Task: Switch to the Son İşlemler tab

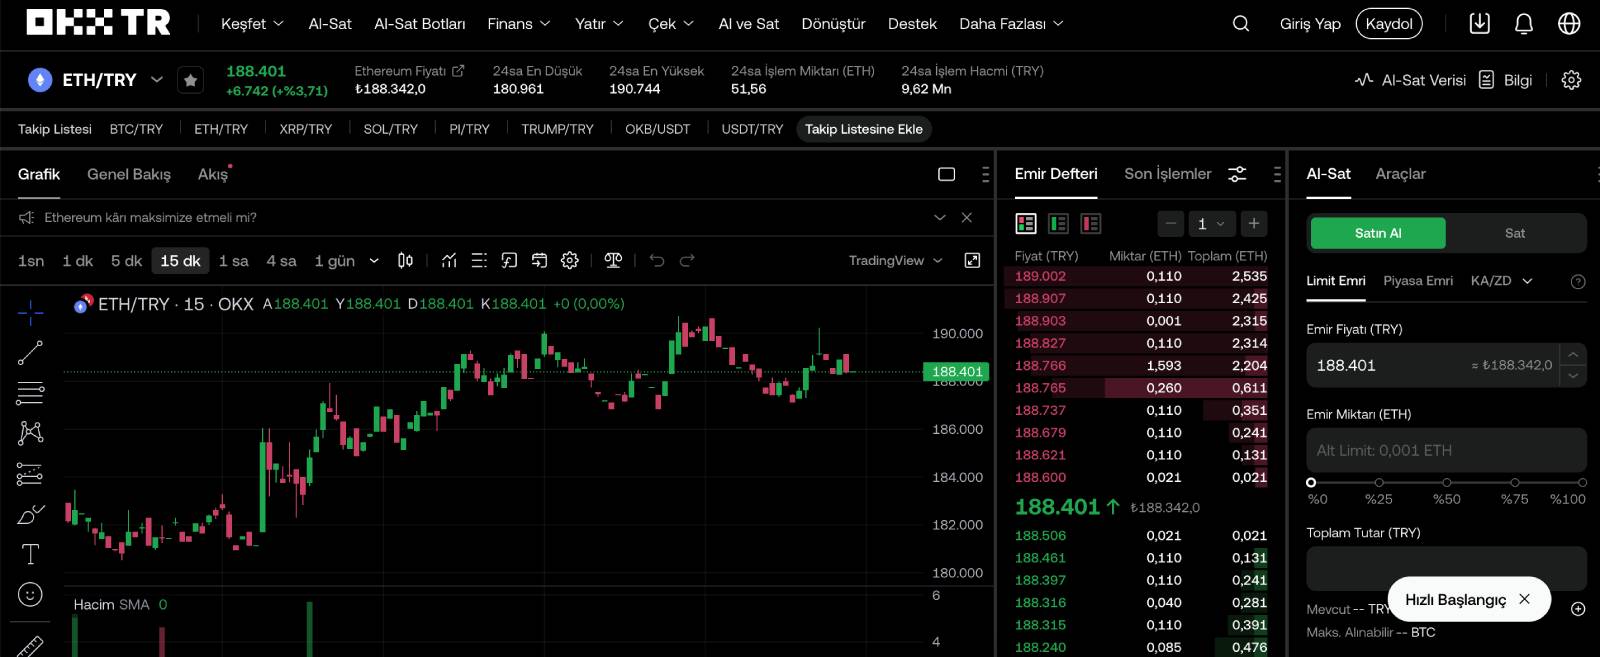Action: (x=1167, y=174)
